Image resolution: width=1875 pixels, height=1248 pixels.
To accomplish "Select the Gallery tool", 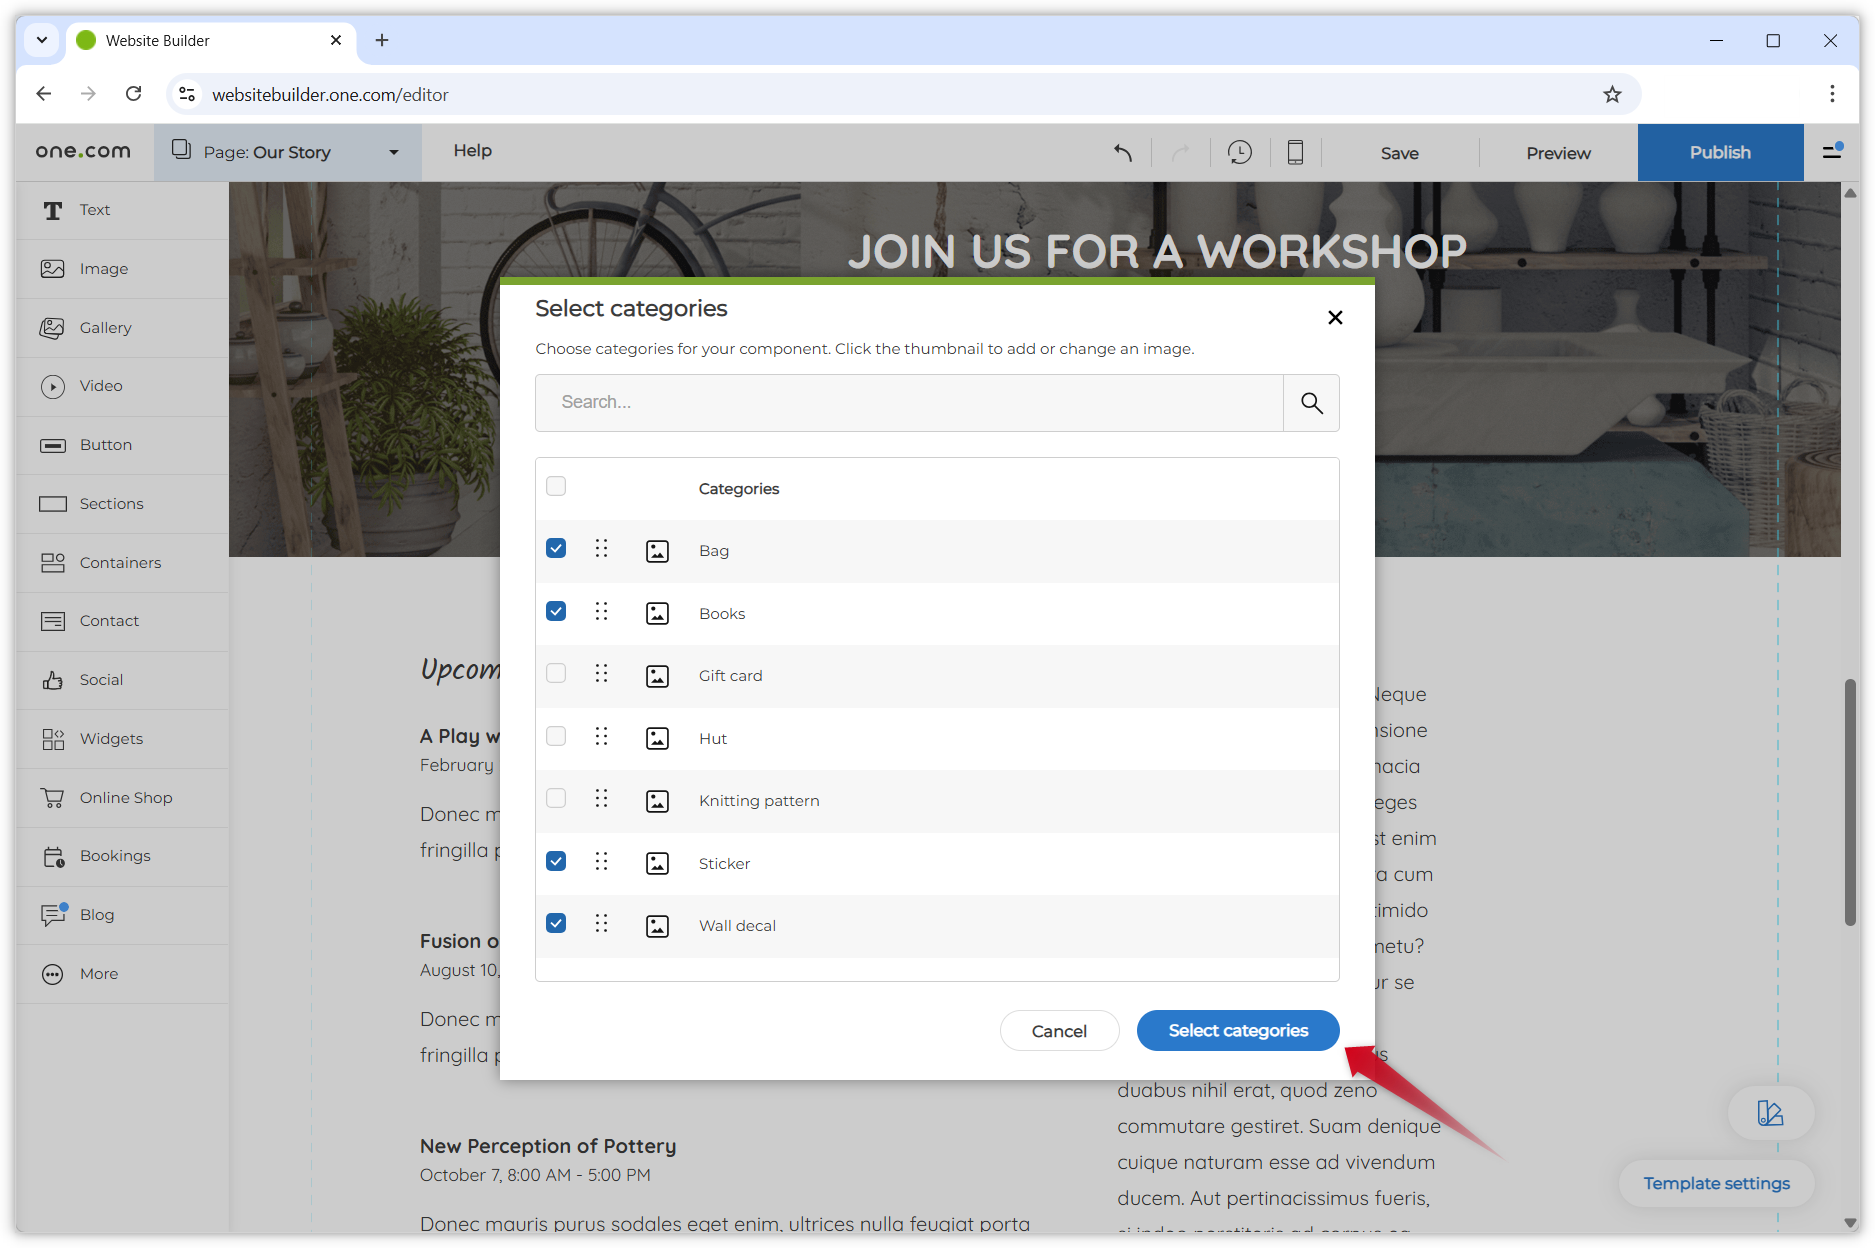I will tap(105, 327).
